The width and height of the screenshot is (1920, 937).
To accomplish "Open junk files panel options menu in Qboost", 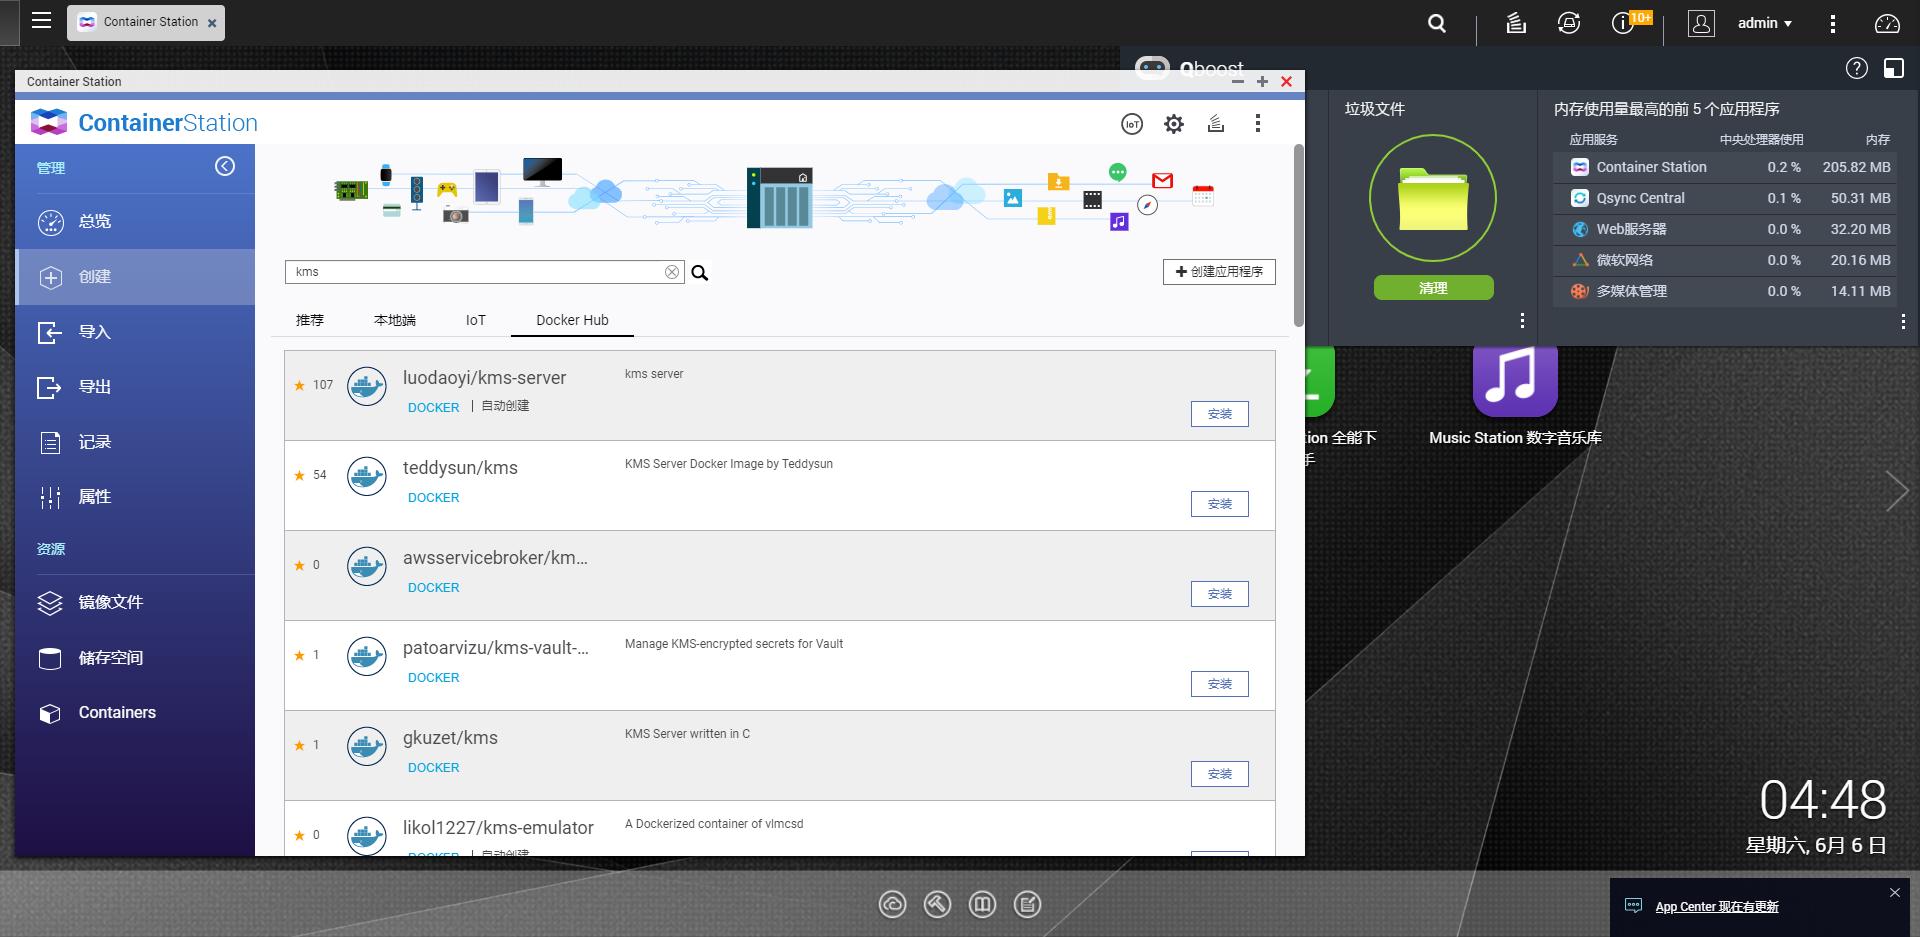I will click(1522, 321).
